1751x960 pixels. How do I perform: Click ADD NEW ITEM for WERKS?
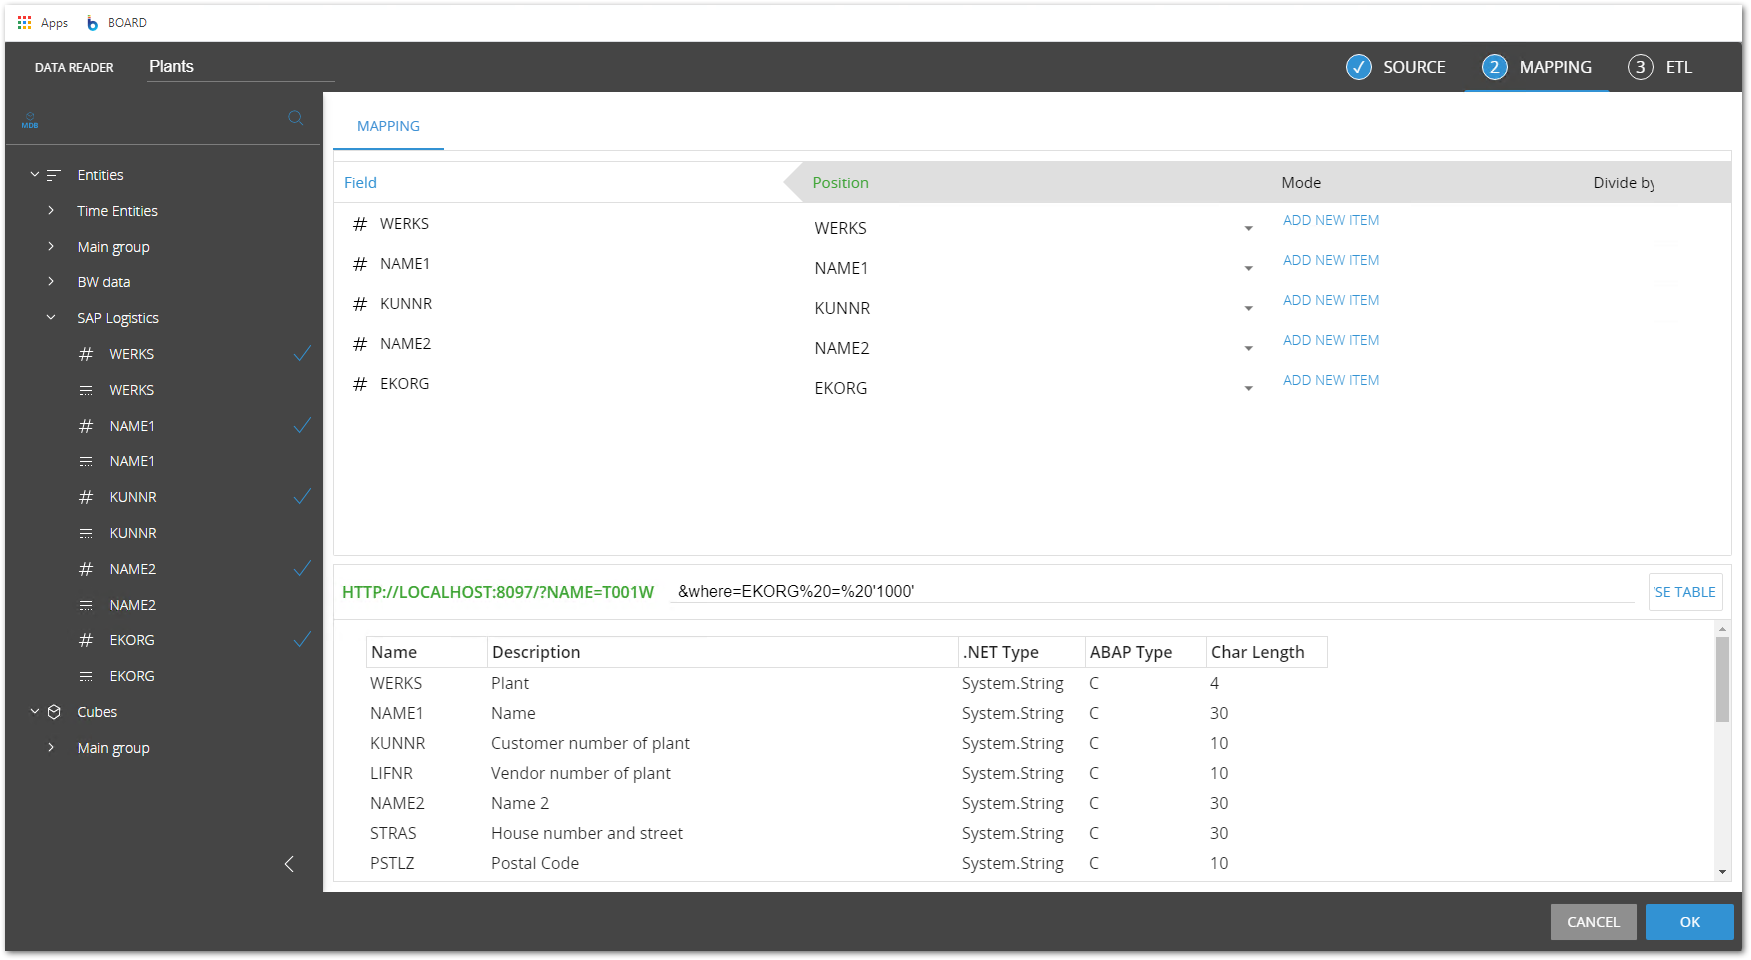pyautogui.click(x=1331, y=220)
